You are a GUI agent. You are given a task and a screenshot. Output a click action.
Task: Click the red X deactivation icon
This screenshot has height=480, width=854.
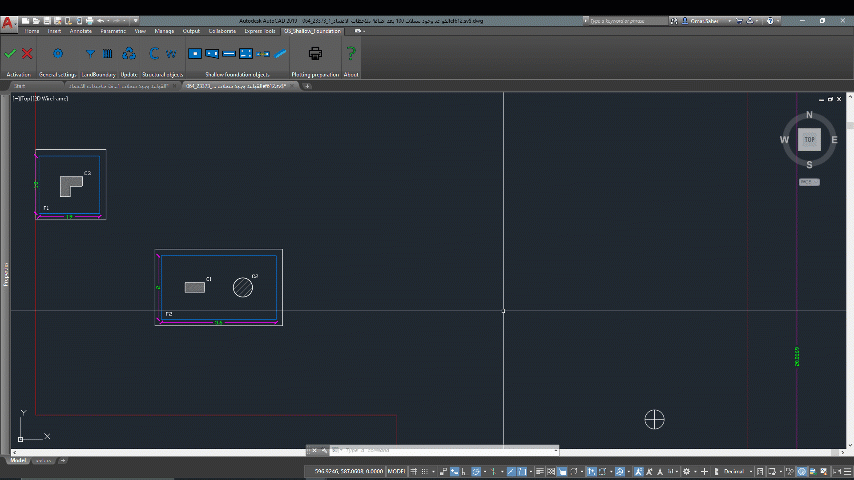click(x=27, y=53)
